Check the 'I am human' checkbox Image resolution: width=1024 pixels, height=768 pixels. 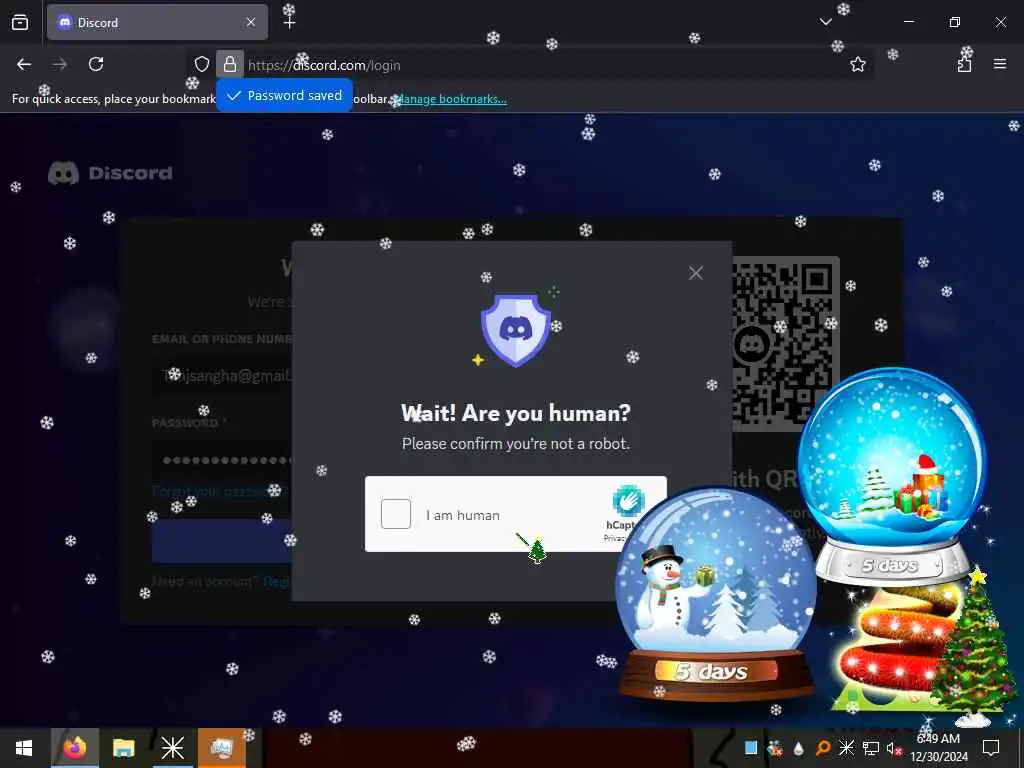coord(396,514)
